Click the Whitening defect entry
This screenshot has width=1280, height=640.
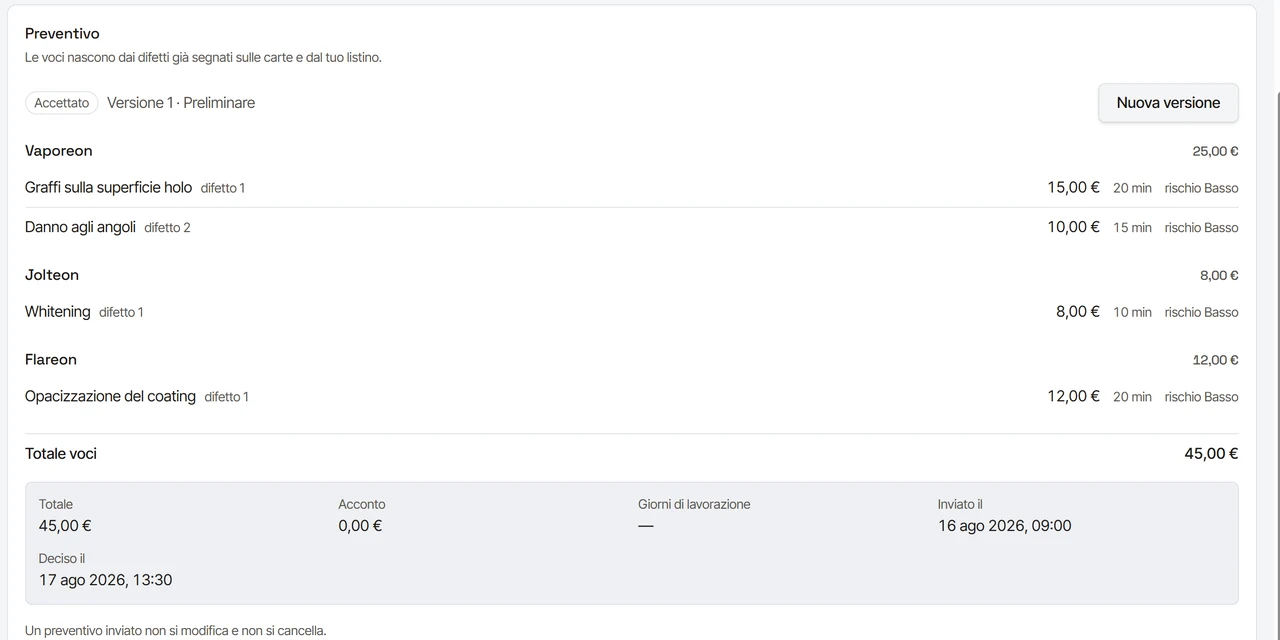[x=631, y=312]
